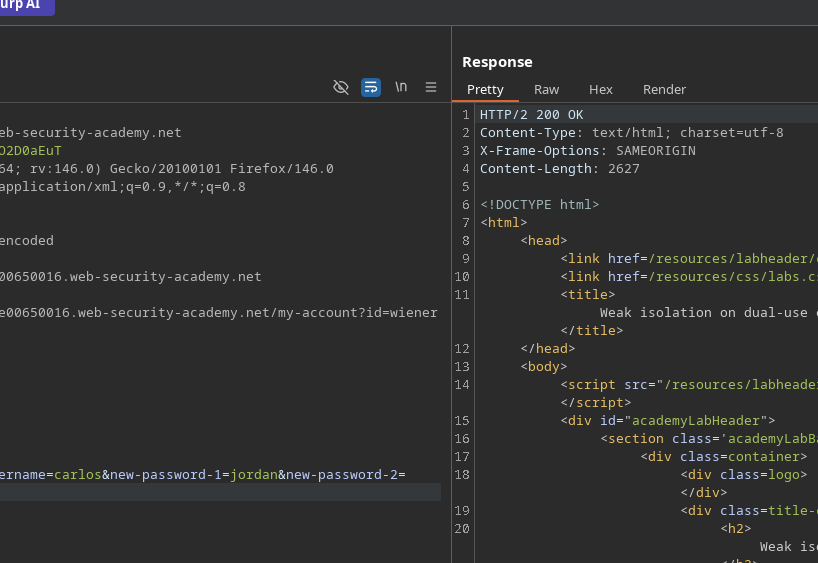This screenshot has width=818, height=563.
Task: Click the jordan password value in request
Action: (x=253, y=474)
